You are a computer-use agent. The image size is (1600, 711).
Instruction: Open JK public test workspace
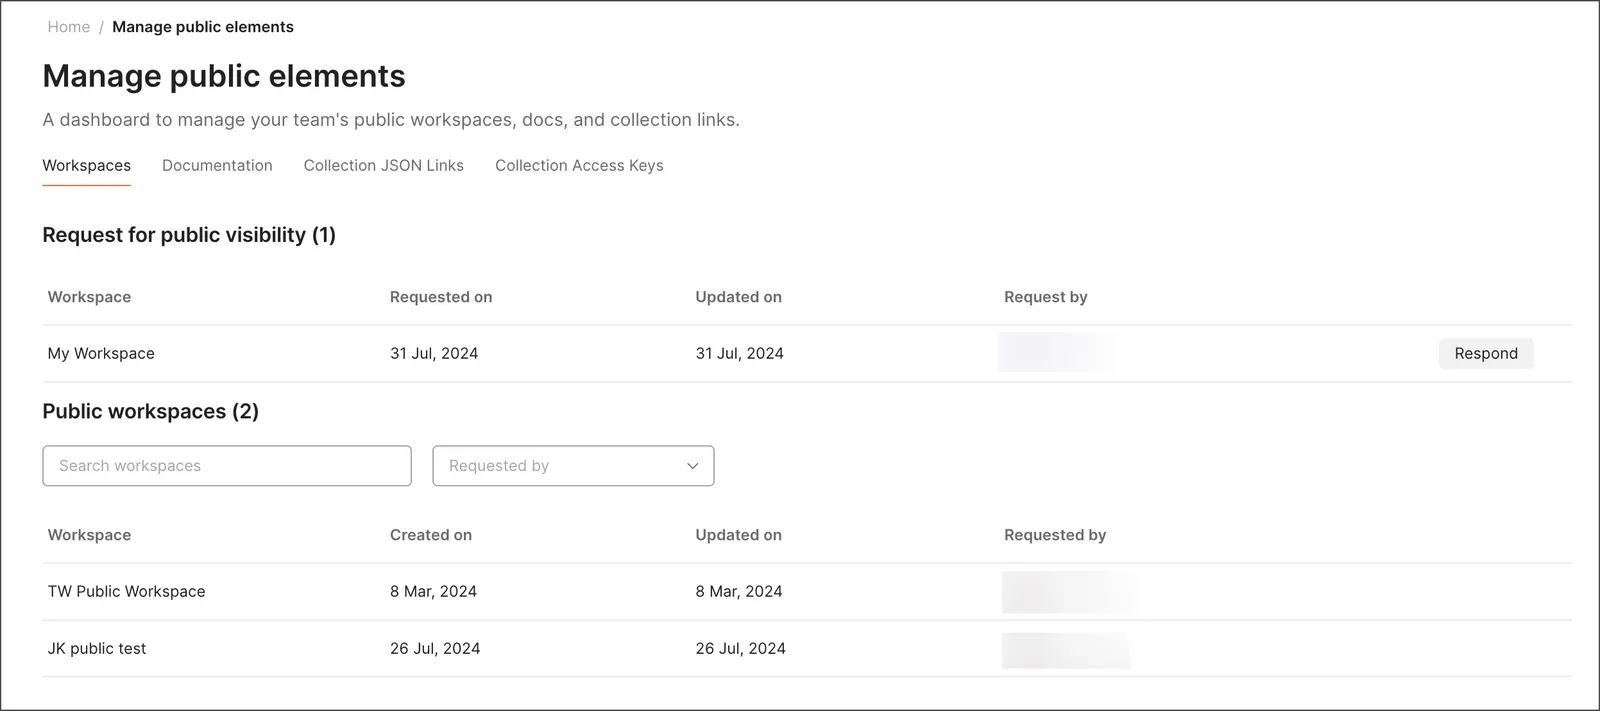point(97,648)
